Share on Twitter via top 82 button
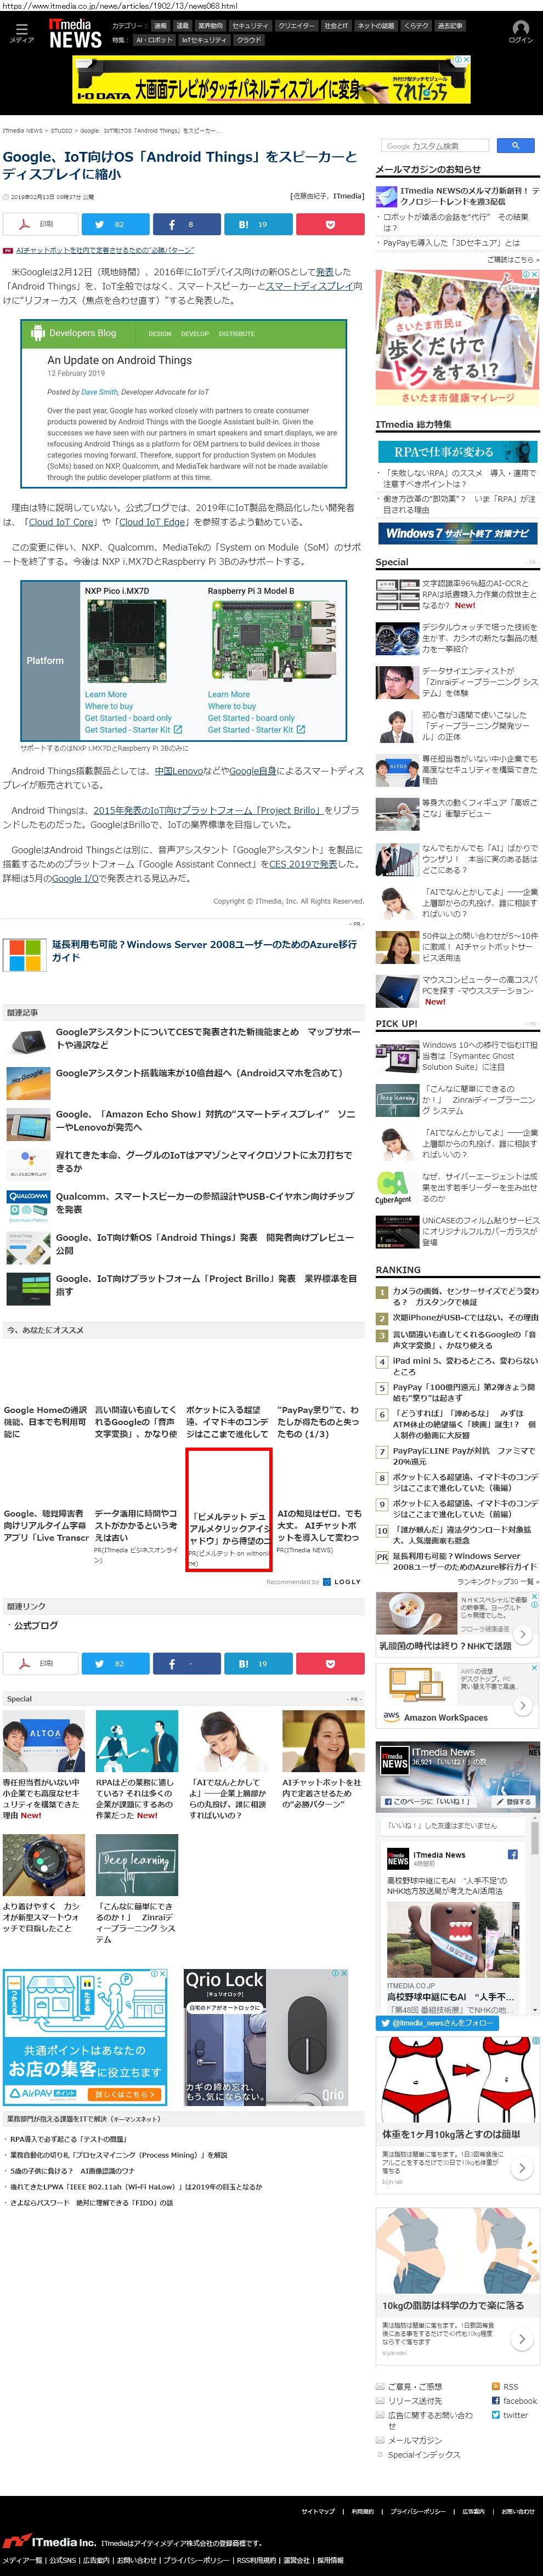 point(115,225)
